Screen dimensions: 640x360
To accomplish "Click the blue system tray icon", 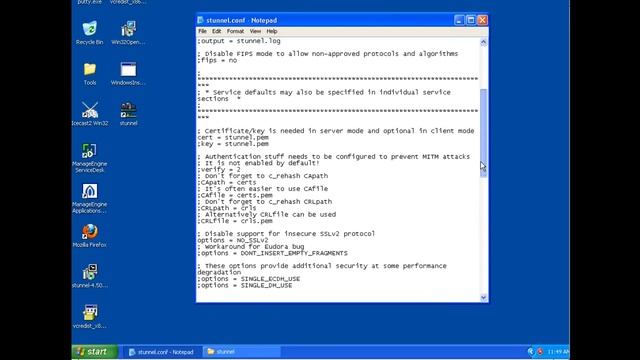I will tap(530, 351).
